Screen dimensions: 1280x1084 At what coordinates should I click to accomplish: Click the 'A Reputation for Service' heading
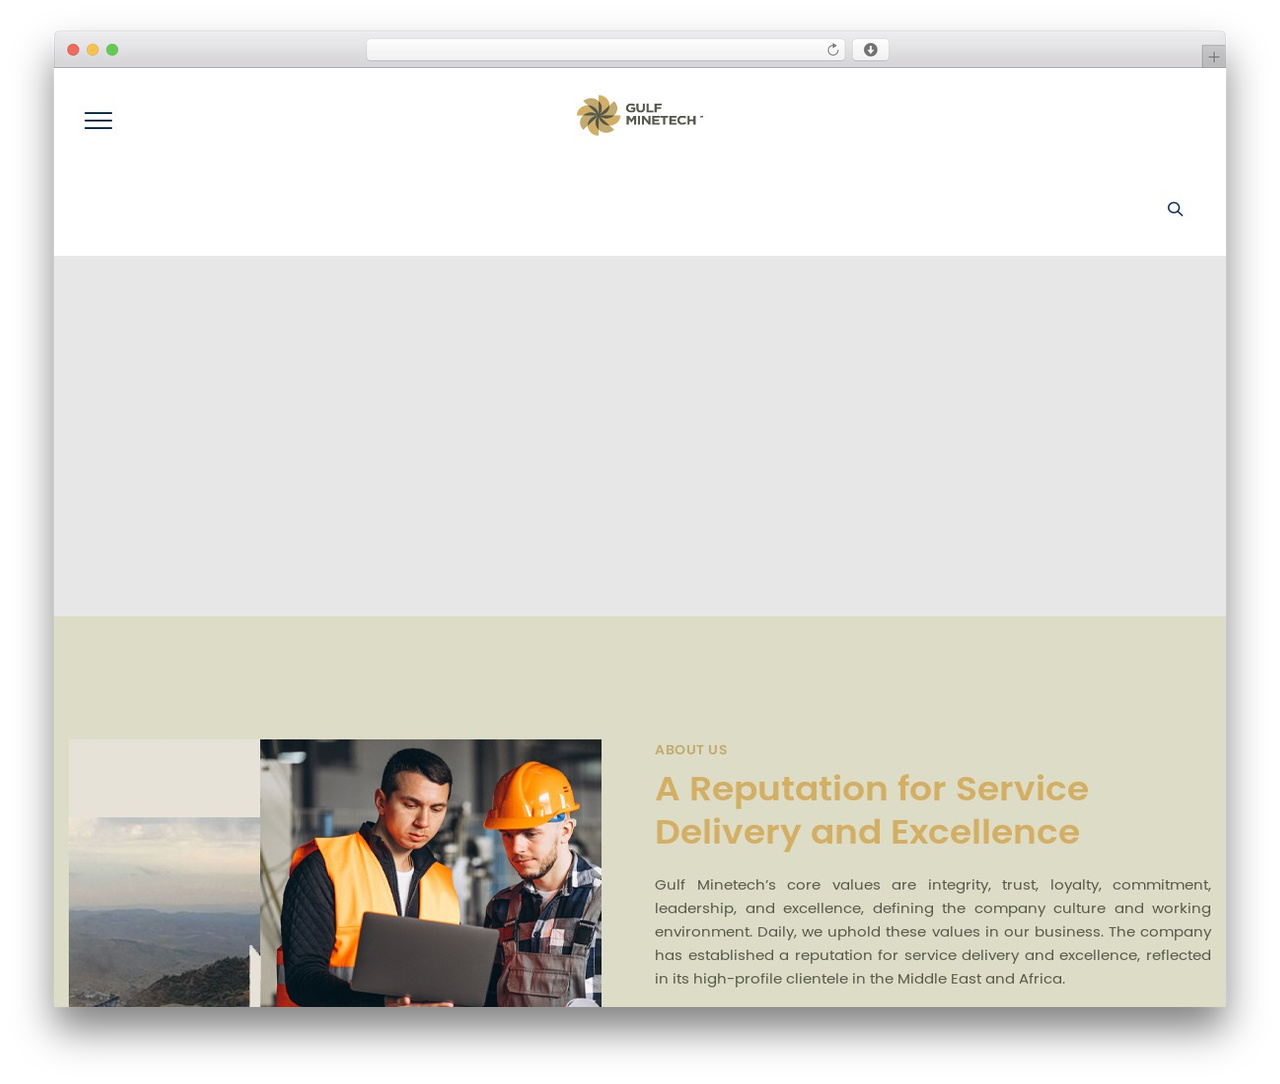click(871, 810)
